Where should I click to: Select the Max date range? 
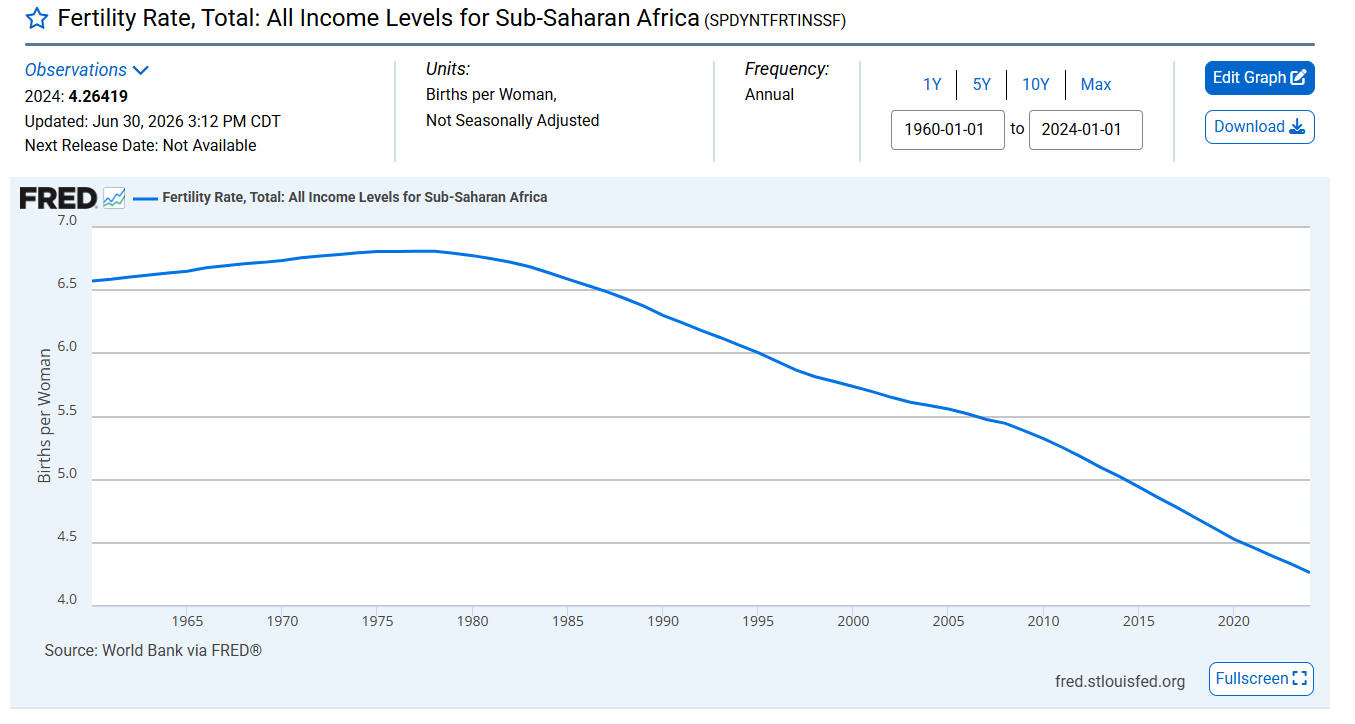[1096, 85]
